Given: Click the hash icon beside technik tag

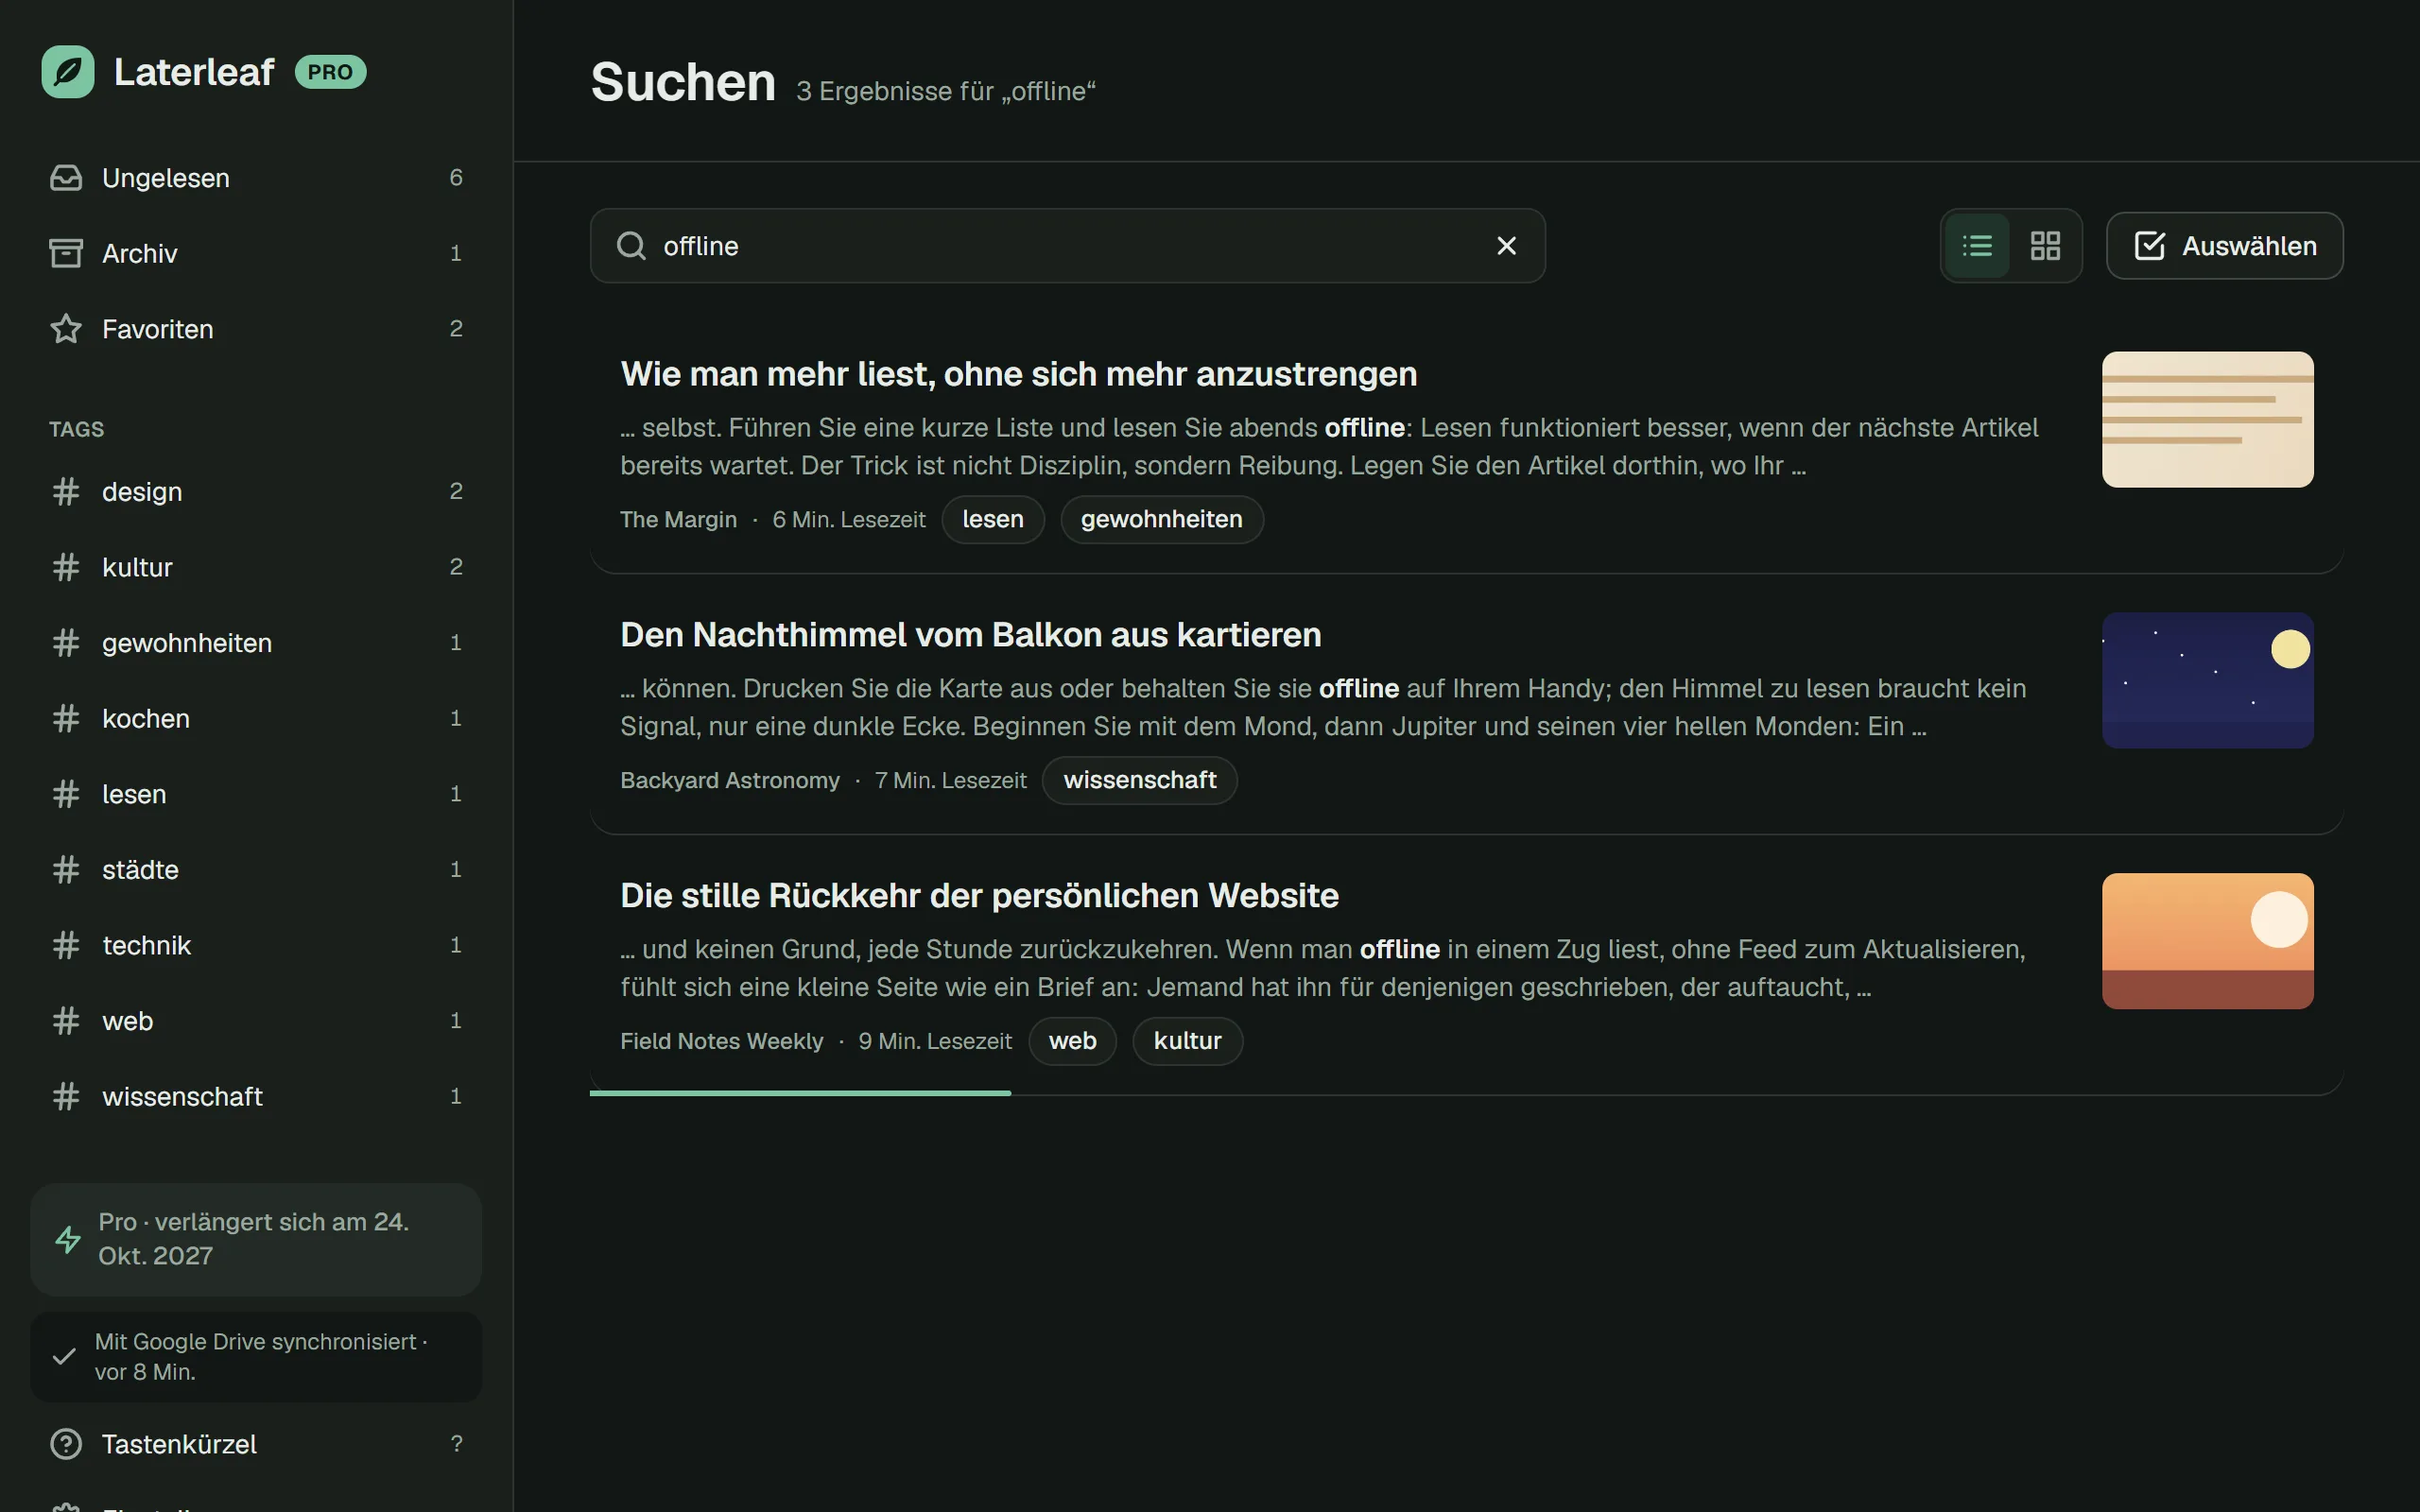Looking at the screenshot, I should pos(66,945).
